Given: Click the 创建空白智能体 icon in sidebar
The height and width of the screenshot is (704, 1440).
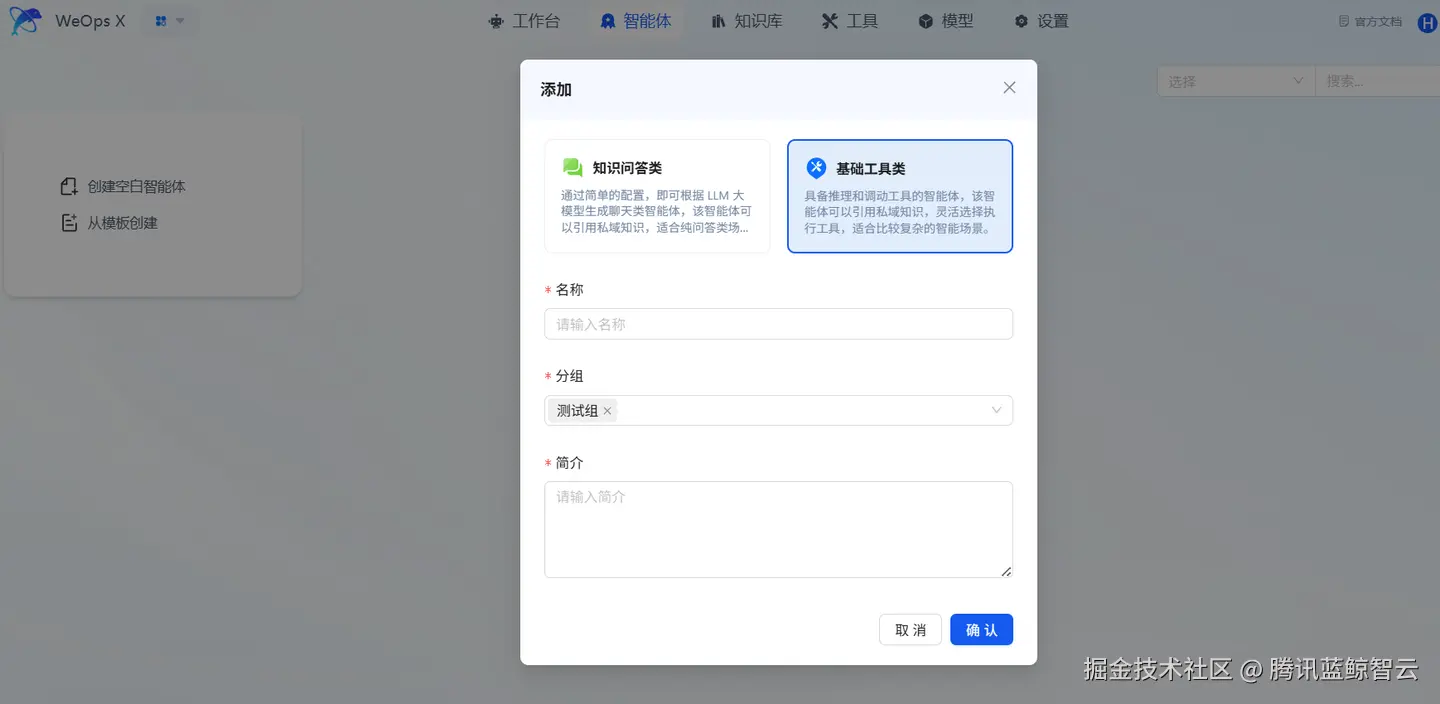Looking at the screenshot, I should pos(68,185).
